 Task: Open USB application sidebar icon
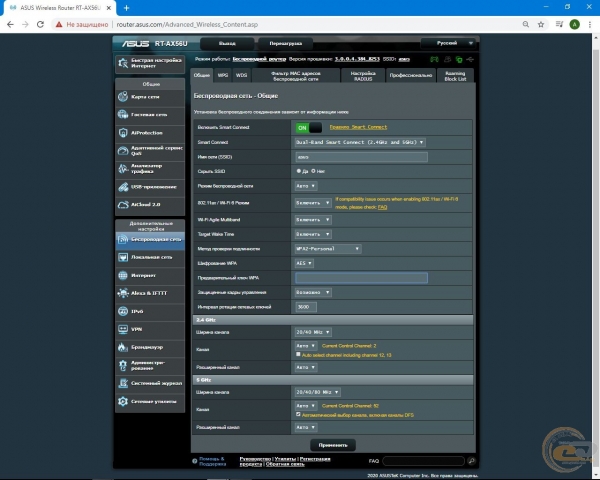click(x=123, y=187)
